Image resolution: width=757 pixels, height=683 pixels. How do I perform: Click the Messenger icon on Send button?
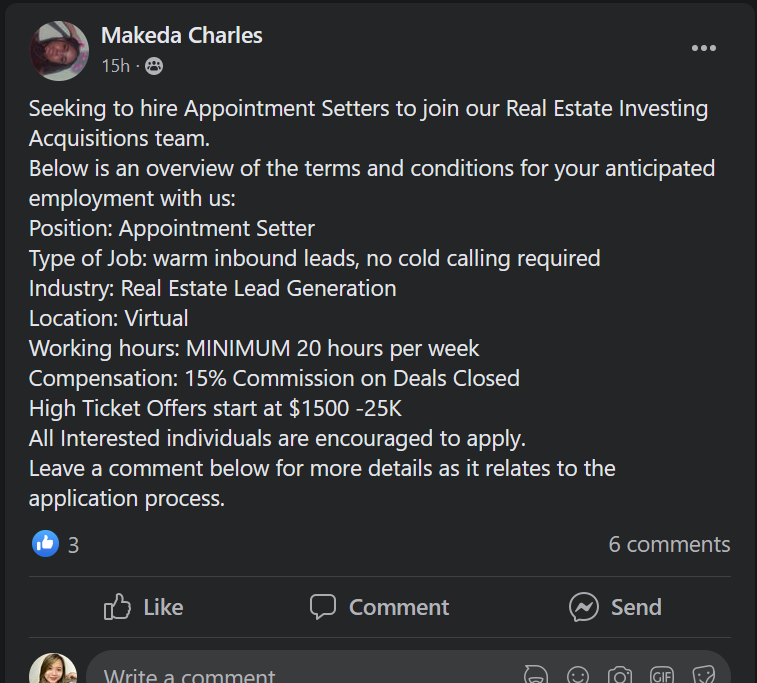[x=584, y=607]
